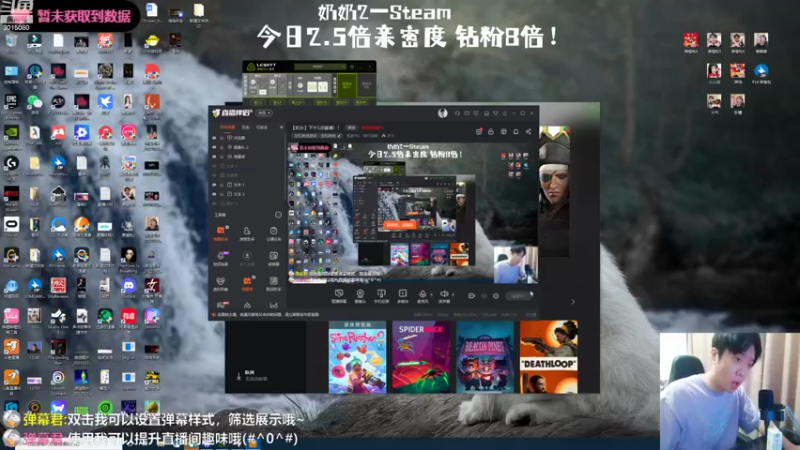Open the user avatar in the streaming app title bar

pyautogui.click(x=443, y=113)
